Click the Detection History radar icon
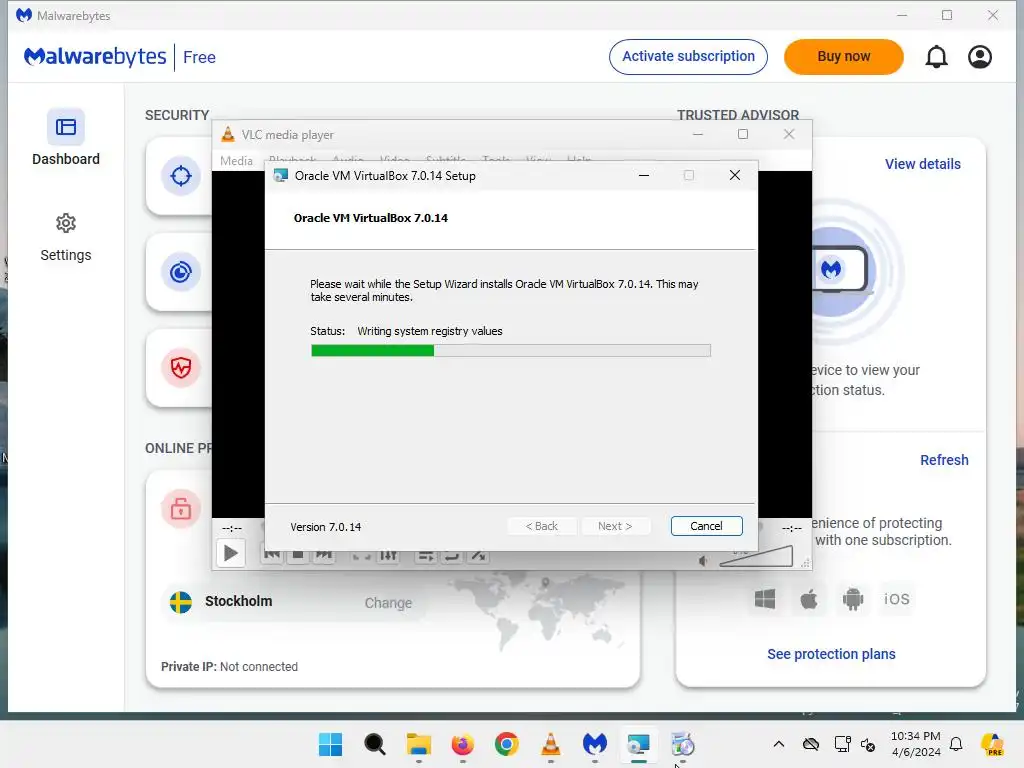The width and height of the screenshot is (1024, 768). click(x=181, y=272)
